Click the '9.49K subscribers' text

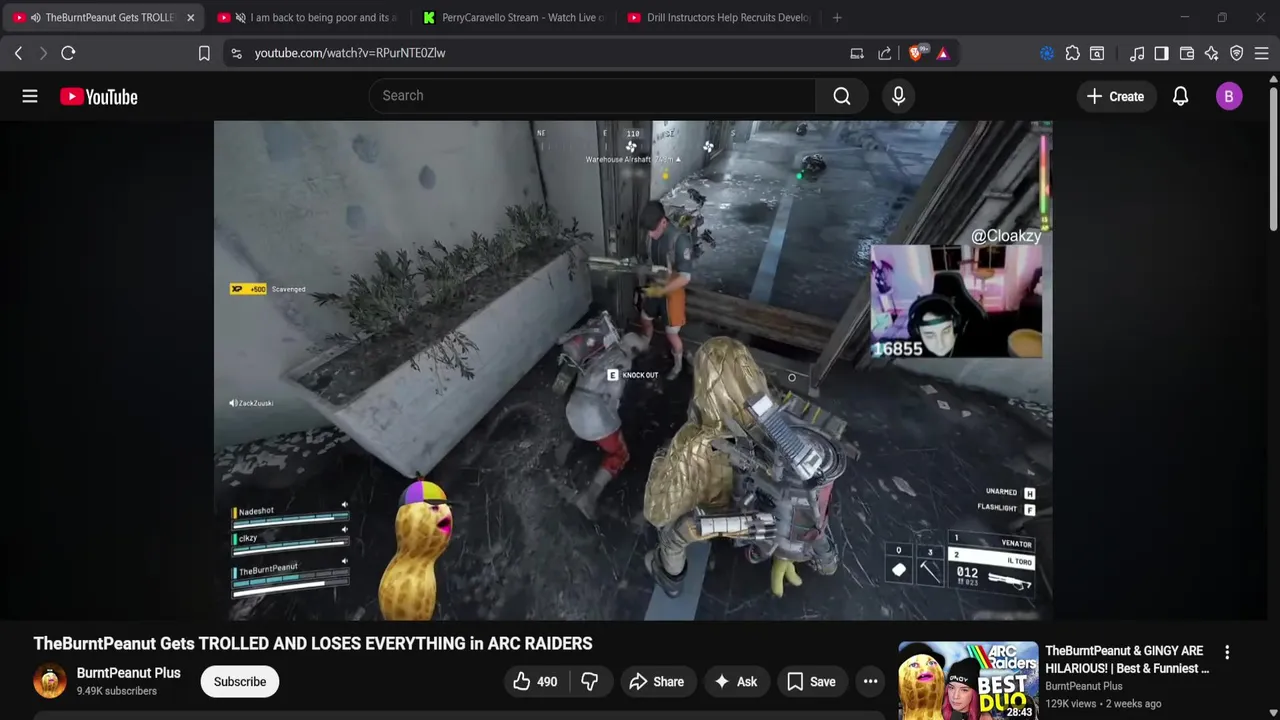[116, 691]
